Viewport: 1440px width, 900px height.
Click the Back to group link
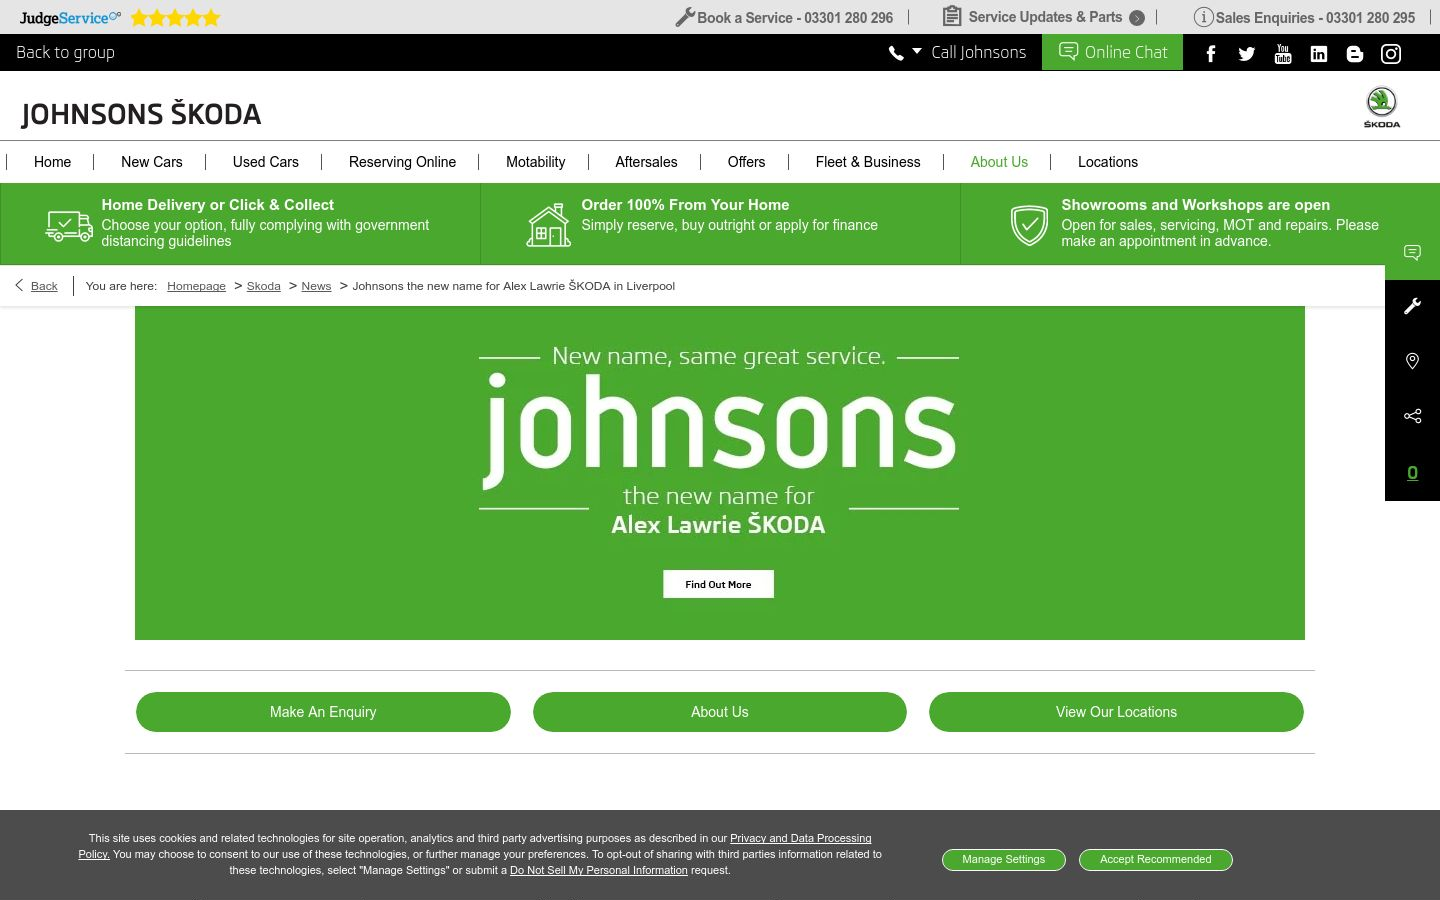coord(65,52)
